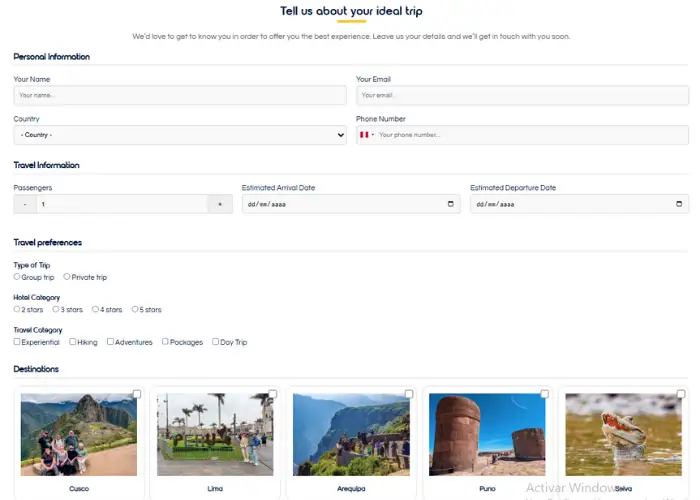This screenshot has height=500, width=700.
Task: Check the Adventures travel category
Action: click(110, 342)
